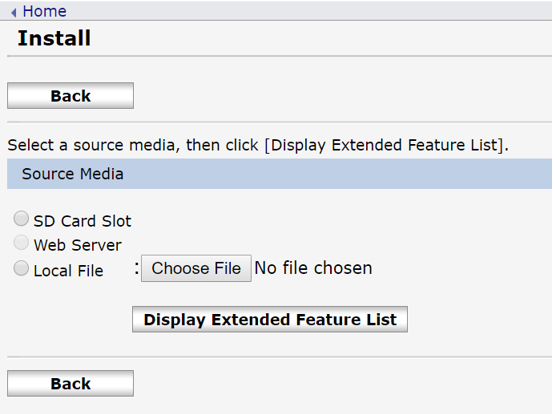This screenshot has width=554, height=414.
Task: Click the Display Extended Feature List button
Action: (270, 319)
